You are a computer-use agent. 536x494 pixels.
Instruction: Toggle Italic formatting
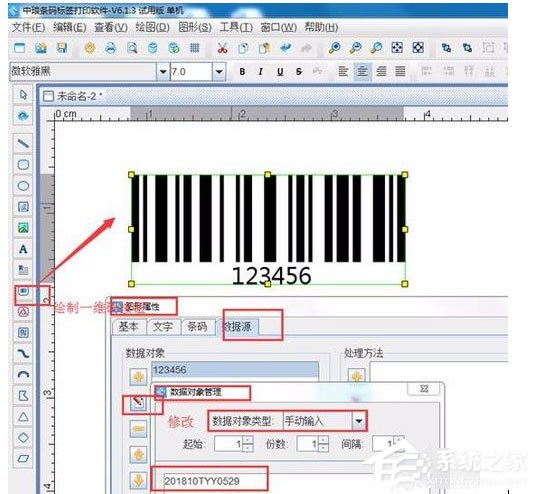click(x=261, y=71)
